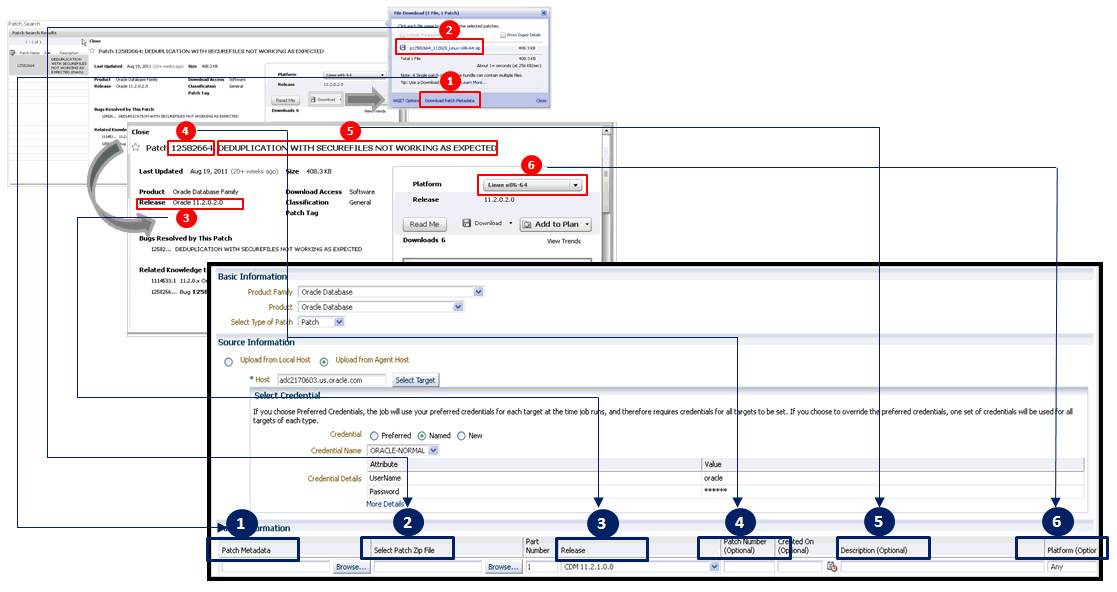
Task: Choose the New credential radio button
Action: [461, 436]
